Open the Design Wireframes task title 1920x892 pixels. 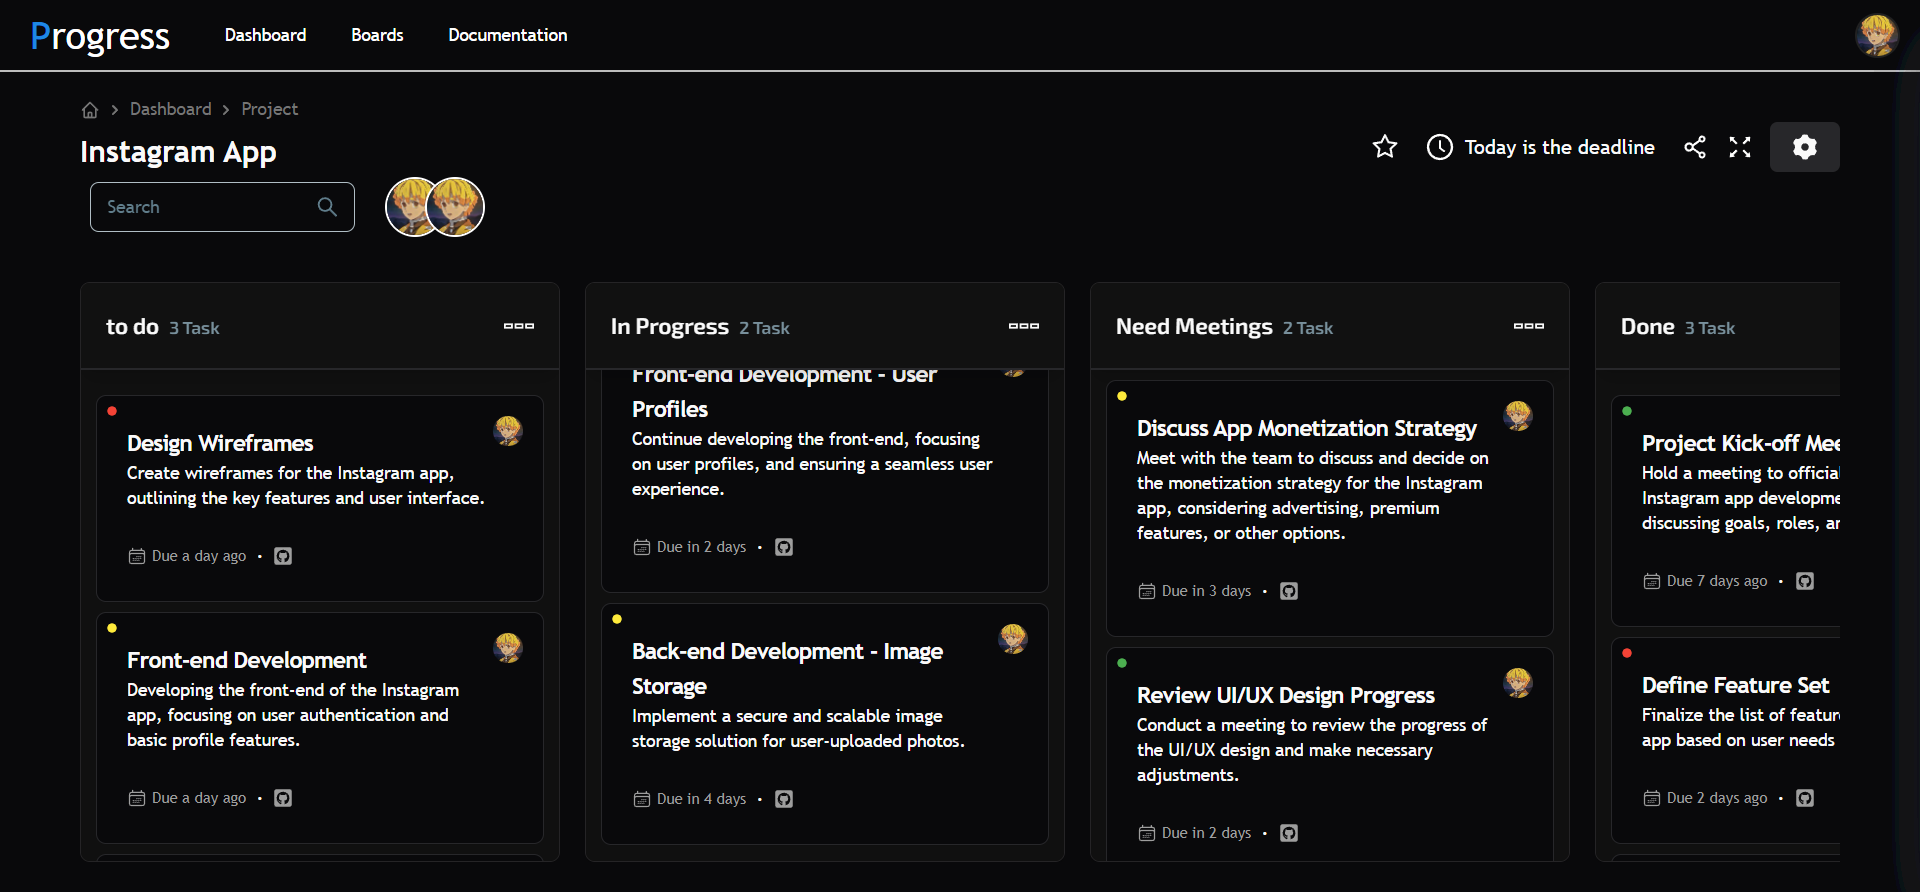(x=220, y=443)
